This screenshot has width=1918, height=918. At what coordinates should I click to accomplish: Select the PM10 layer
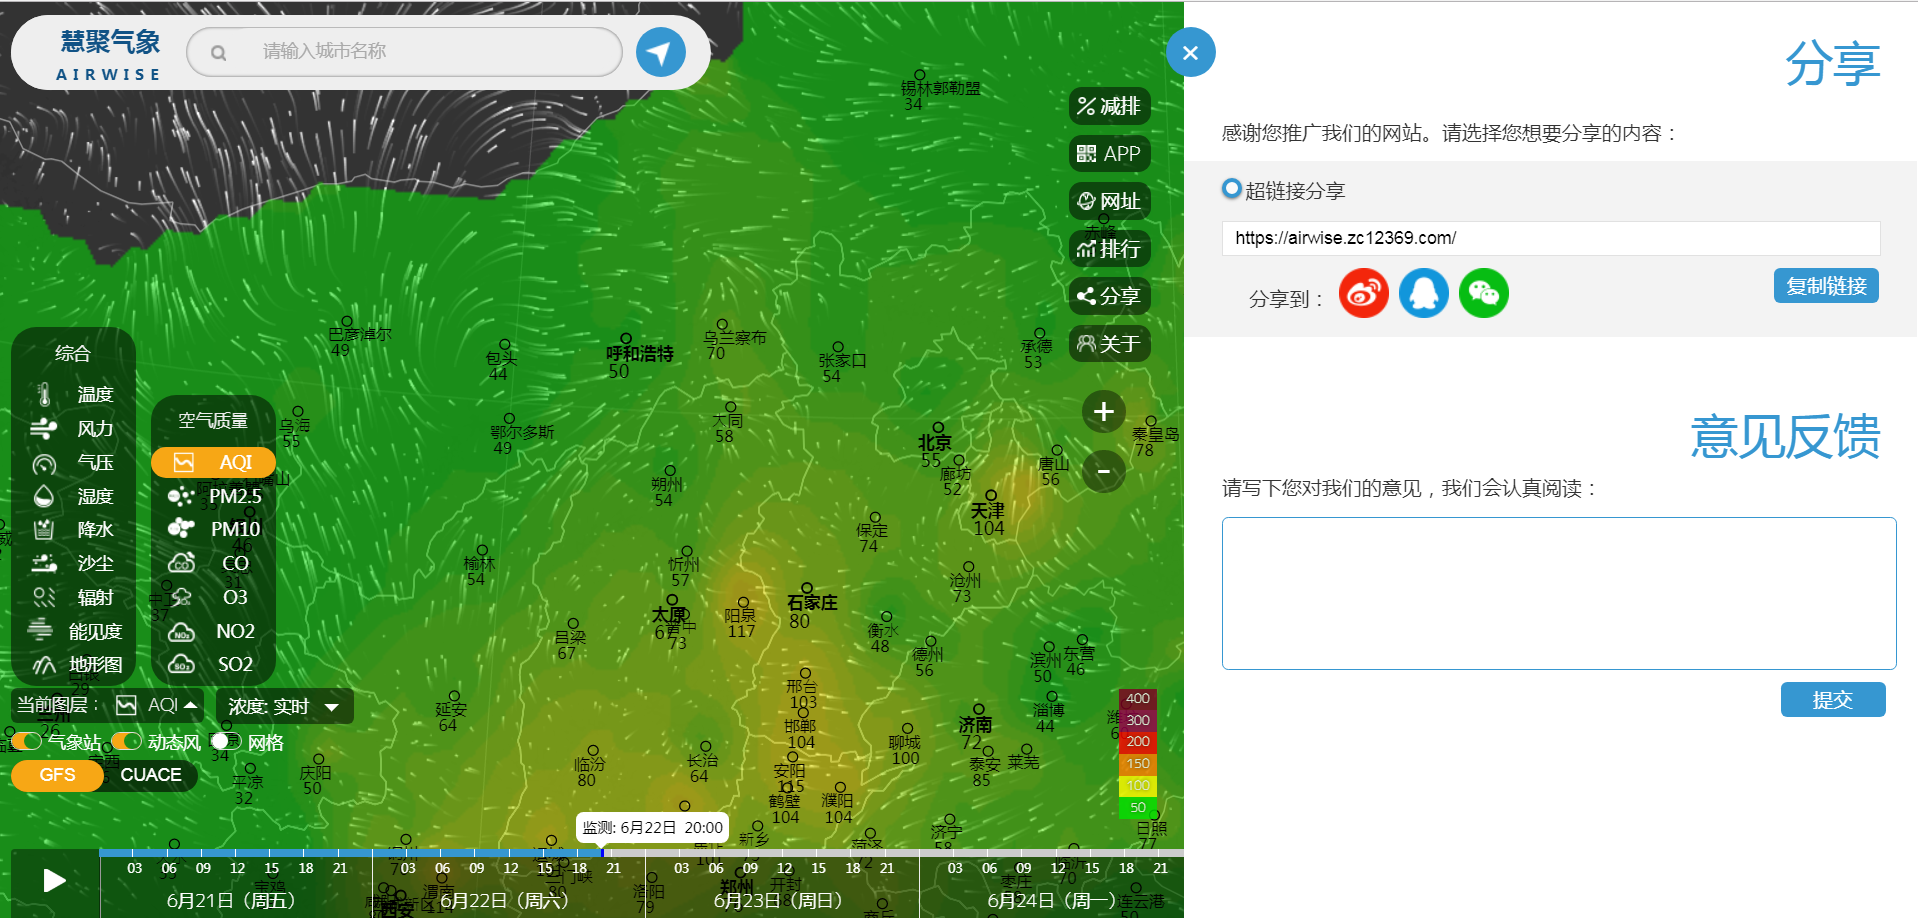(x=213, y=529)
